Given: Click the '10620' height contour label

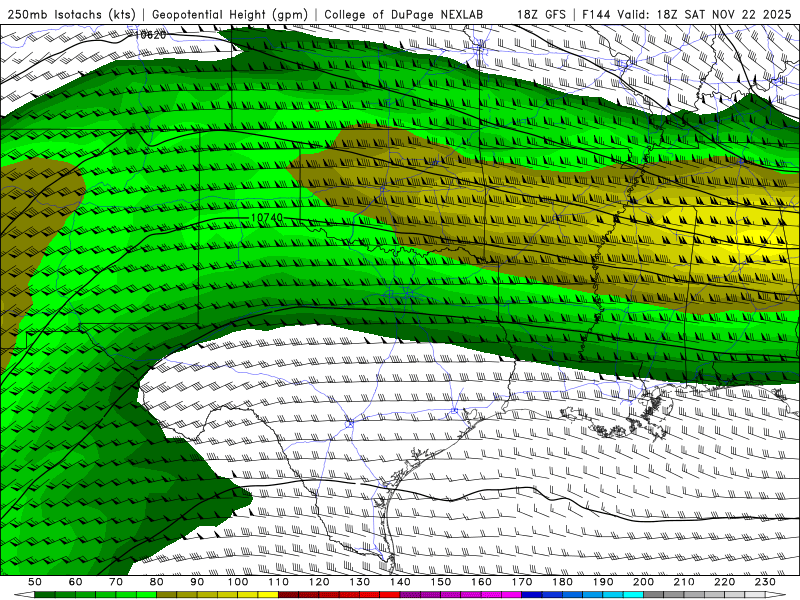Looking at the screenshot, I should coord(150,35).
